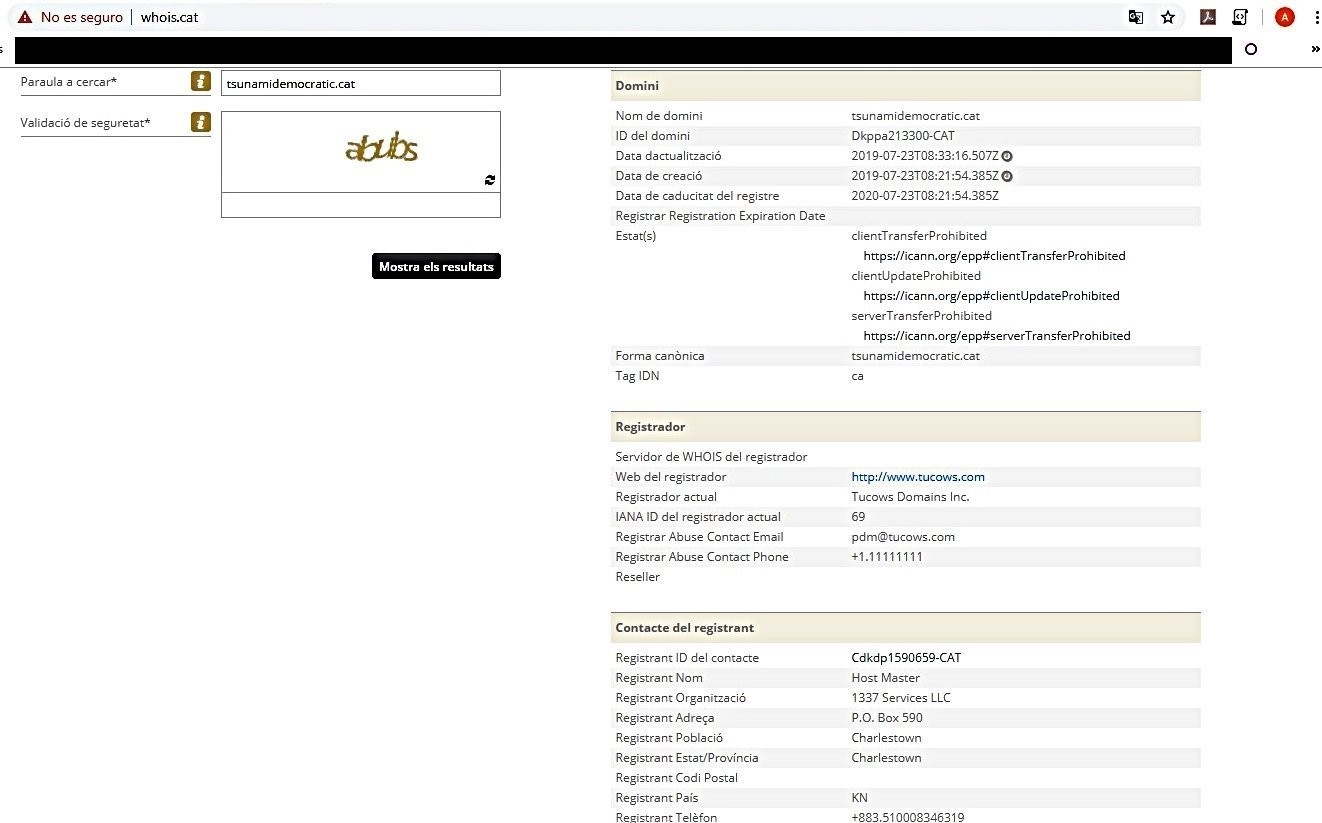The width and height of the screenshot is (1322, 823).
Task: Click domain ID value 'Dkppa213300-CAT'
Action: (x=902, y=136)
